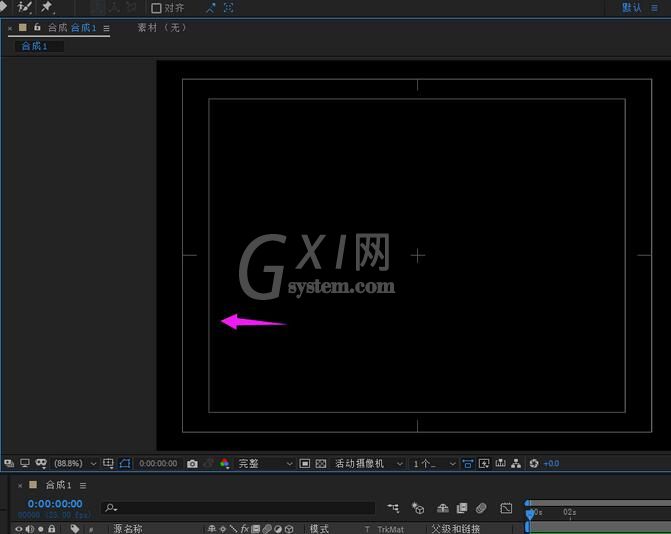Click the show snapshot icon
Viewport: 671px width, 534px height.
[209, 463]
